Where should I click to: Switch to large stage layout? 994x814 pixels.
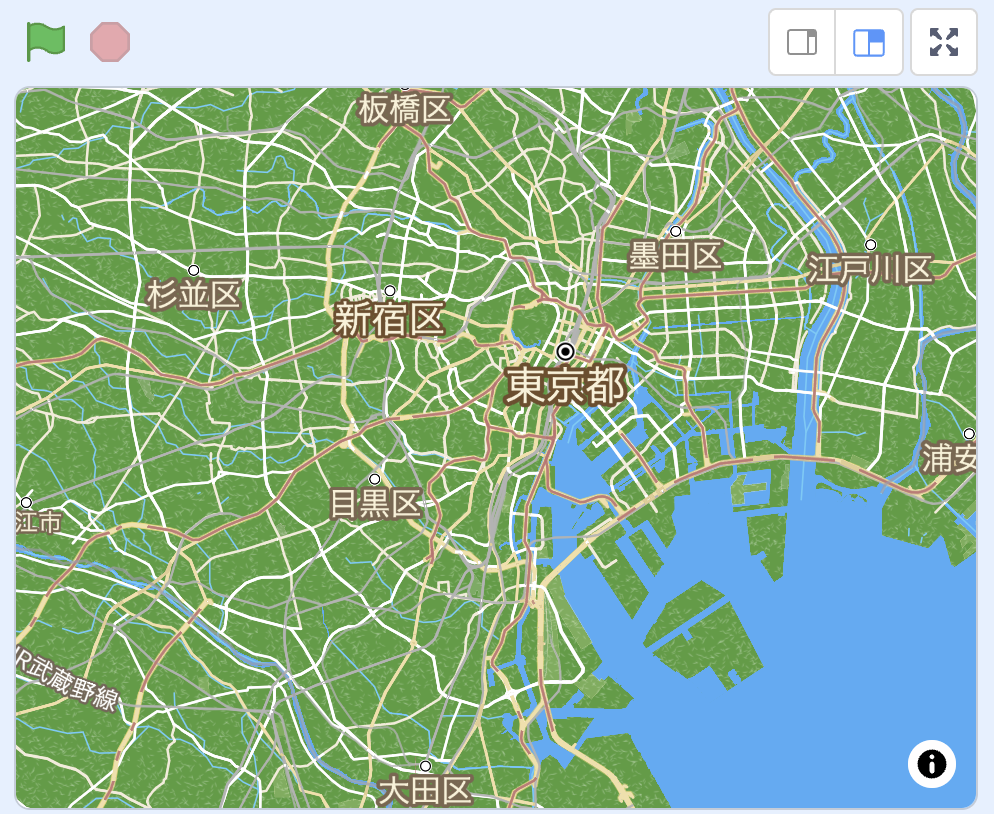869,42
